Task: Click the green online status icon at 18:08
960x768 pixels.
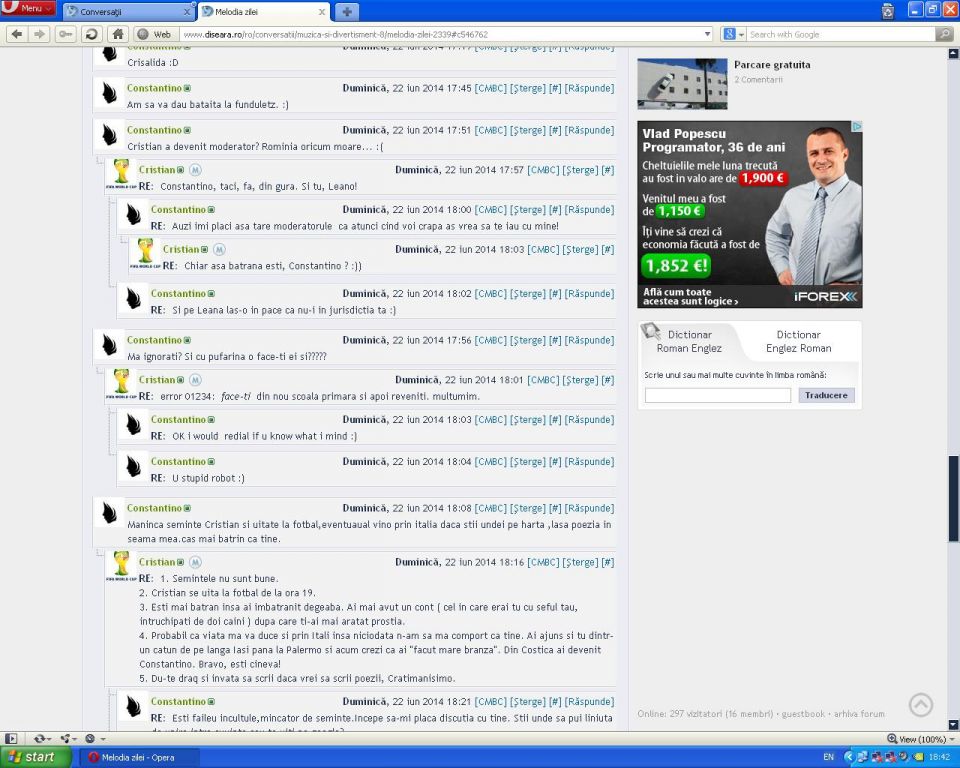Action: coord(187,508)
